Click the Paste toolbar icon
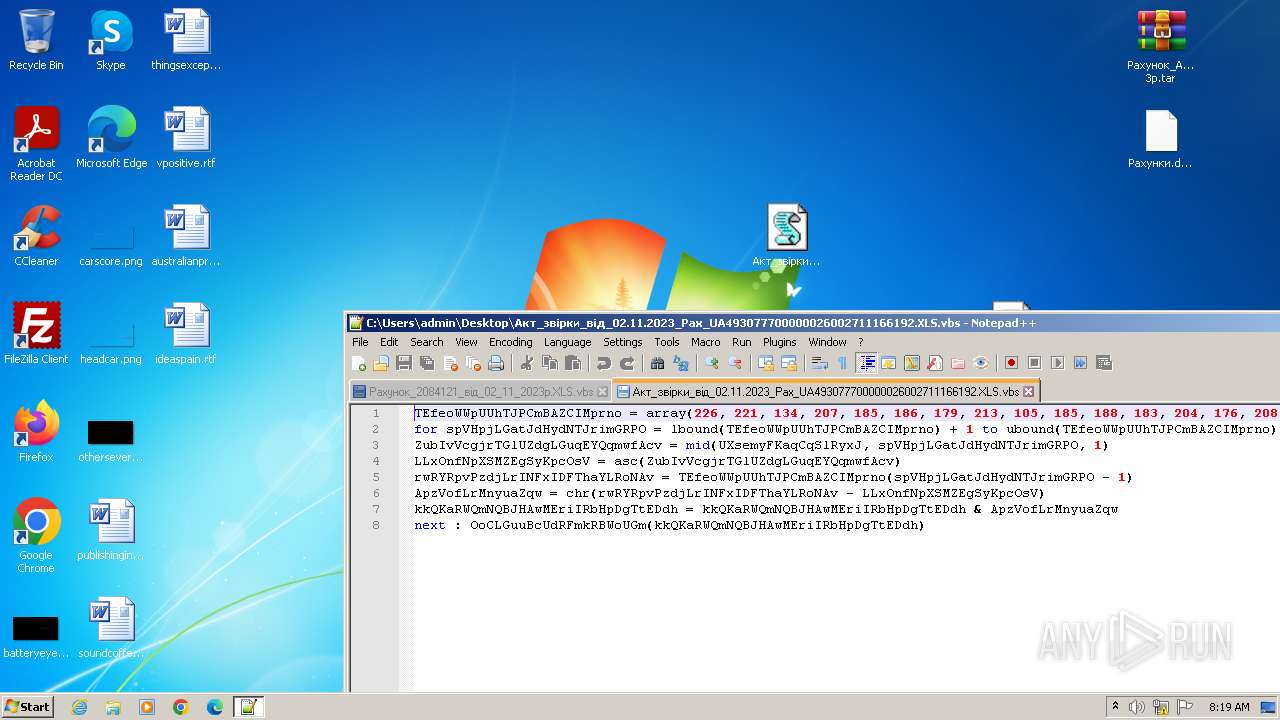Screen dimensions: 1280x720 coord(572,363)
